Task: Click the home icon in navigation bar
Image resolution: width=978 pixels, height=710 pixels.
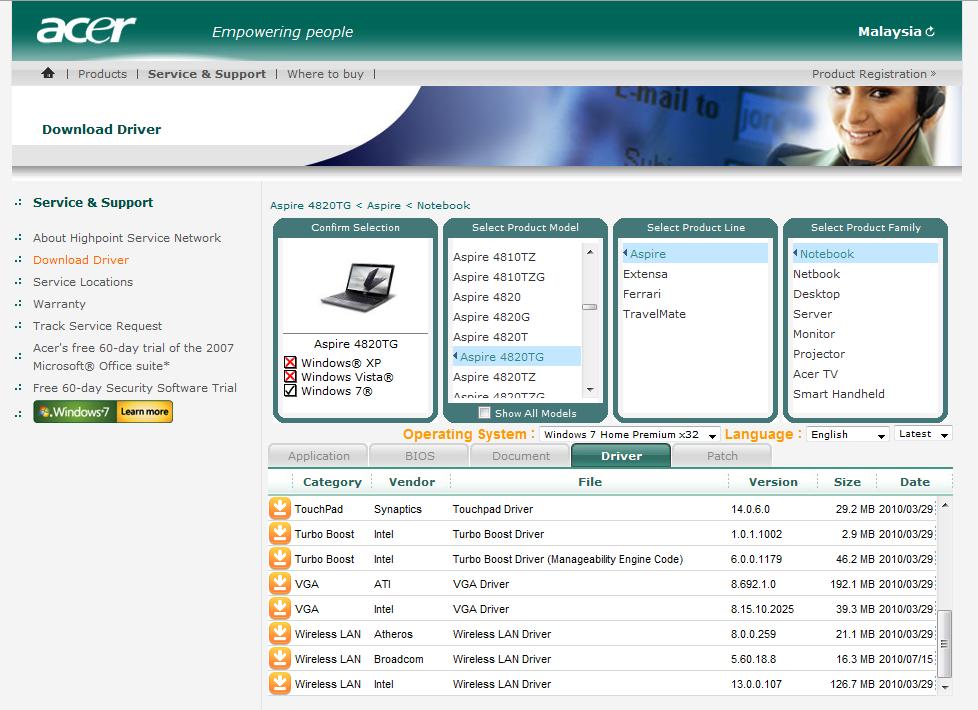Action: click(48, 73)
